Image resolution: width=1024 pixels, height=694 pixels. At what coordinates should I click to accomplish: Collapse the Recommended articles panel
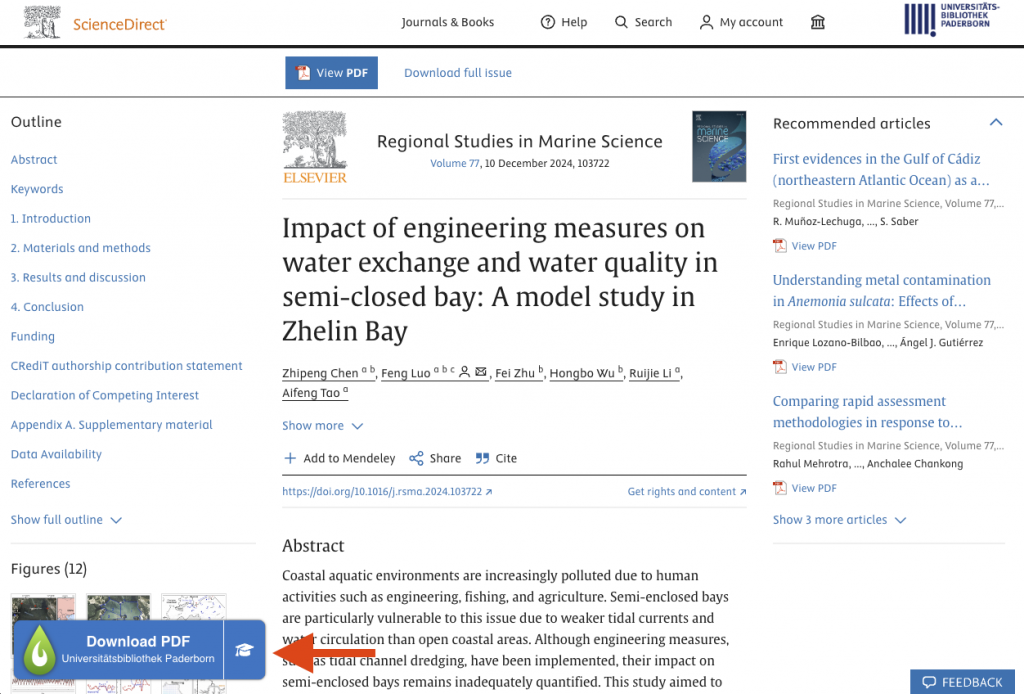996,122
